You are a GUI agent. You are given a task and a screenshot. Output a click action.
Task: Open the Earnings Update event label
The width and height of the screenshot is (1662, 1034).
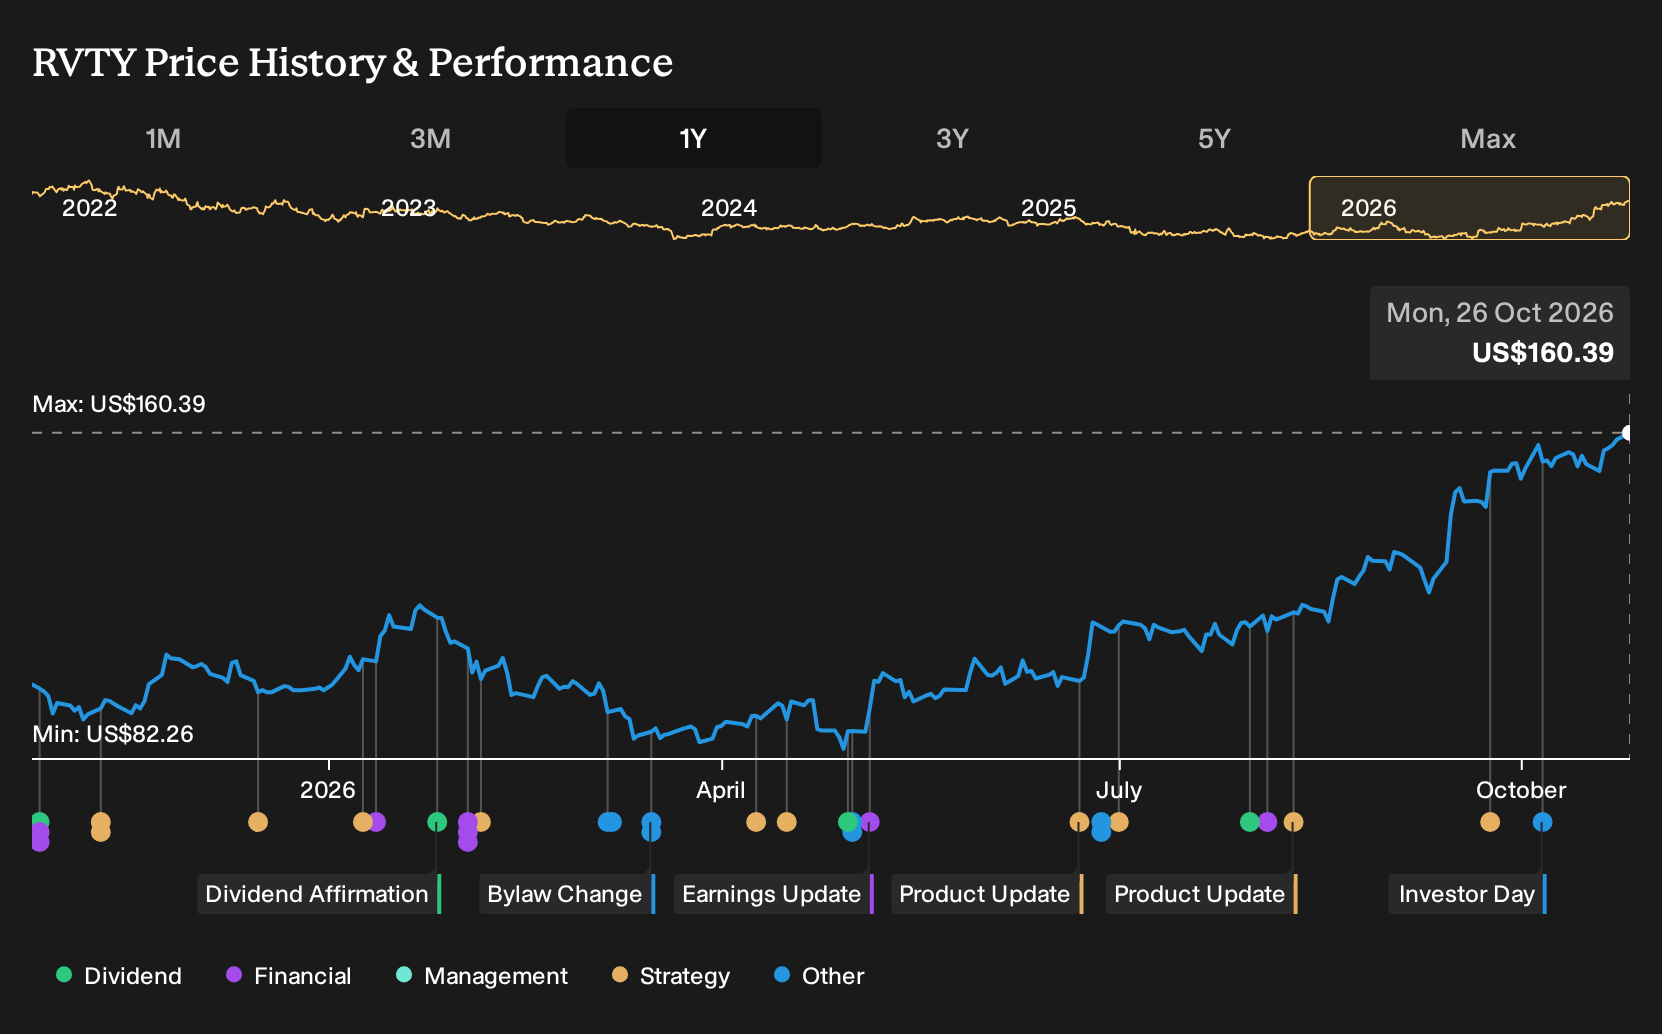[774, 894]
